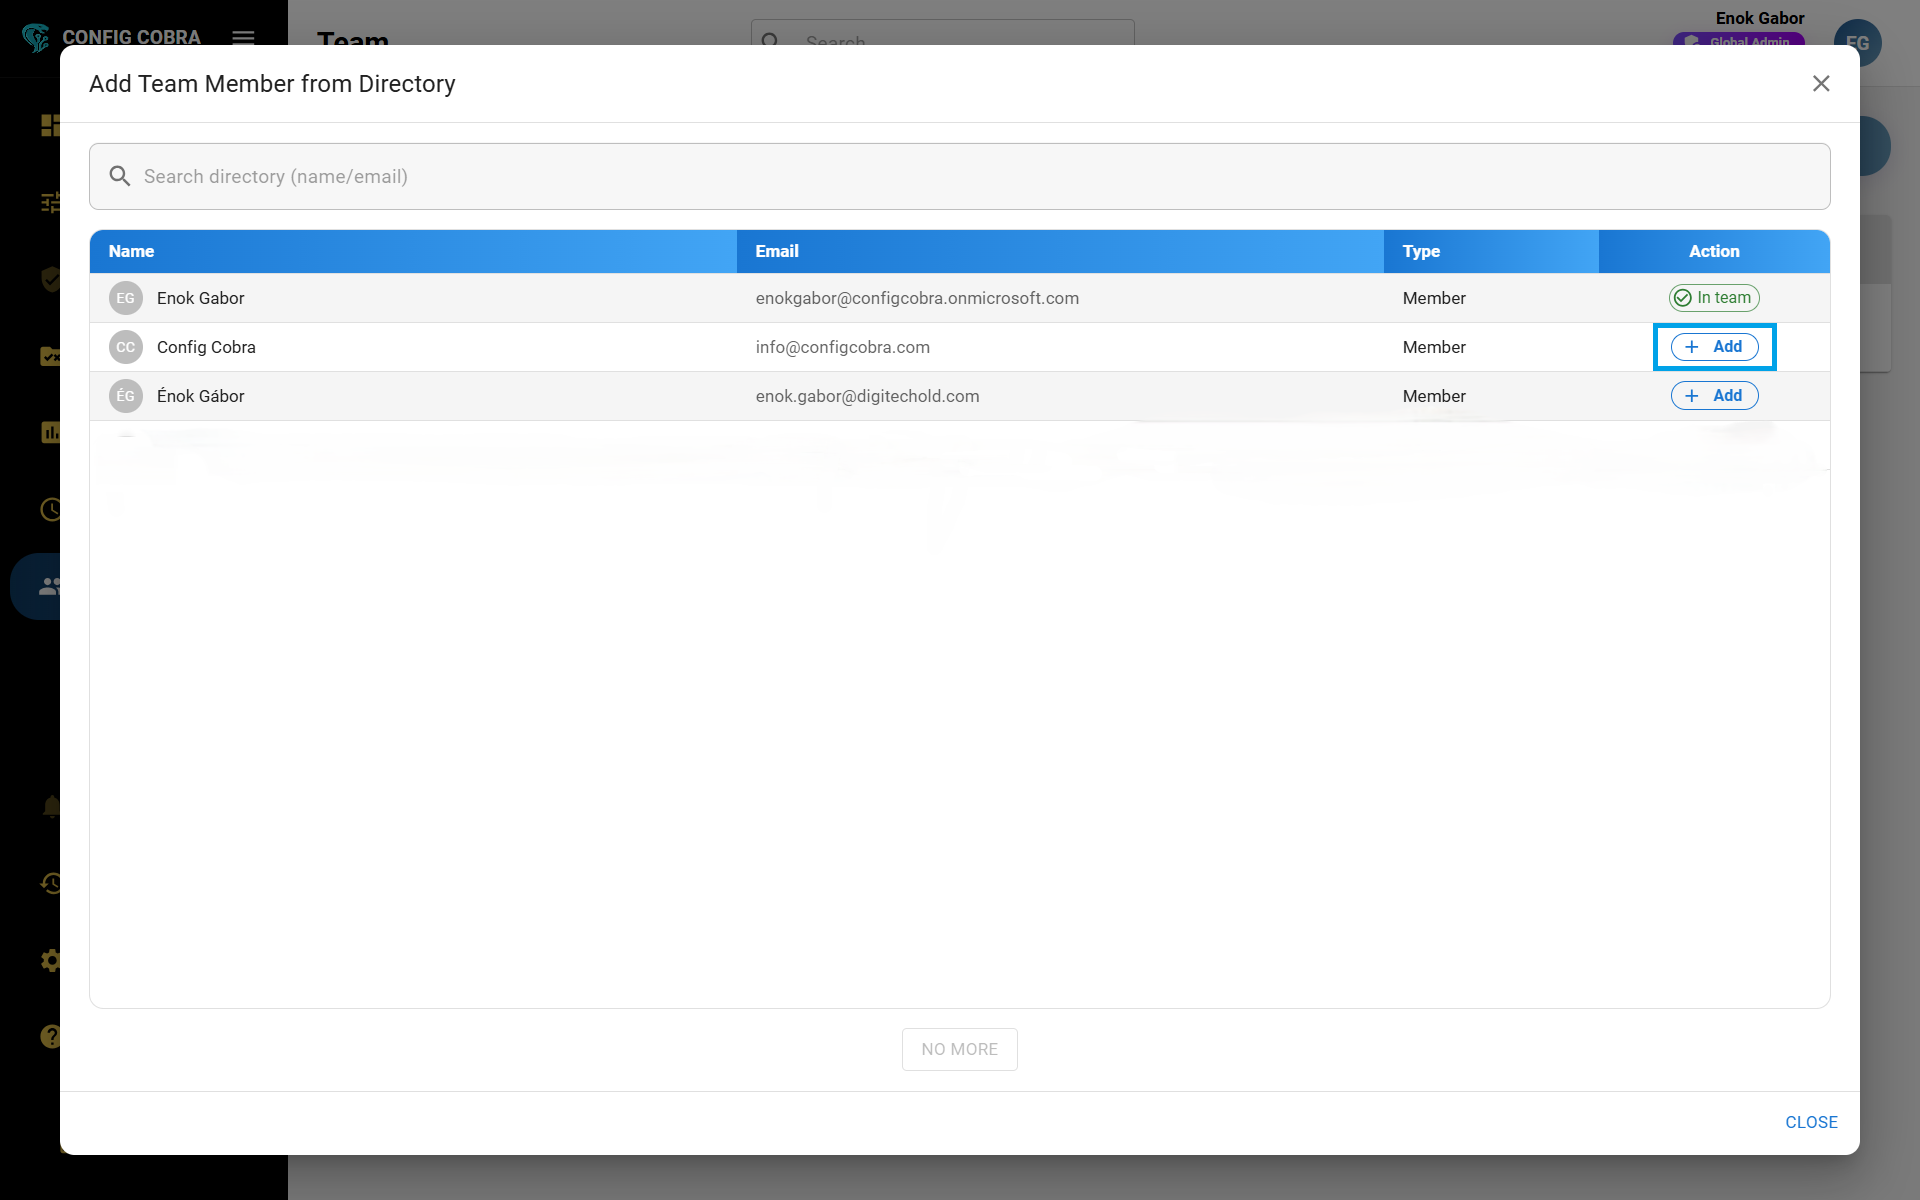Click the Type column header
The height and width of the screenshot is (1200, 1920).
[x=1421, y=251]
